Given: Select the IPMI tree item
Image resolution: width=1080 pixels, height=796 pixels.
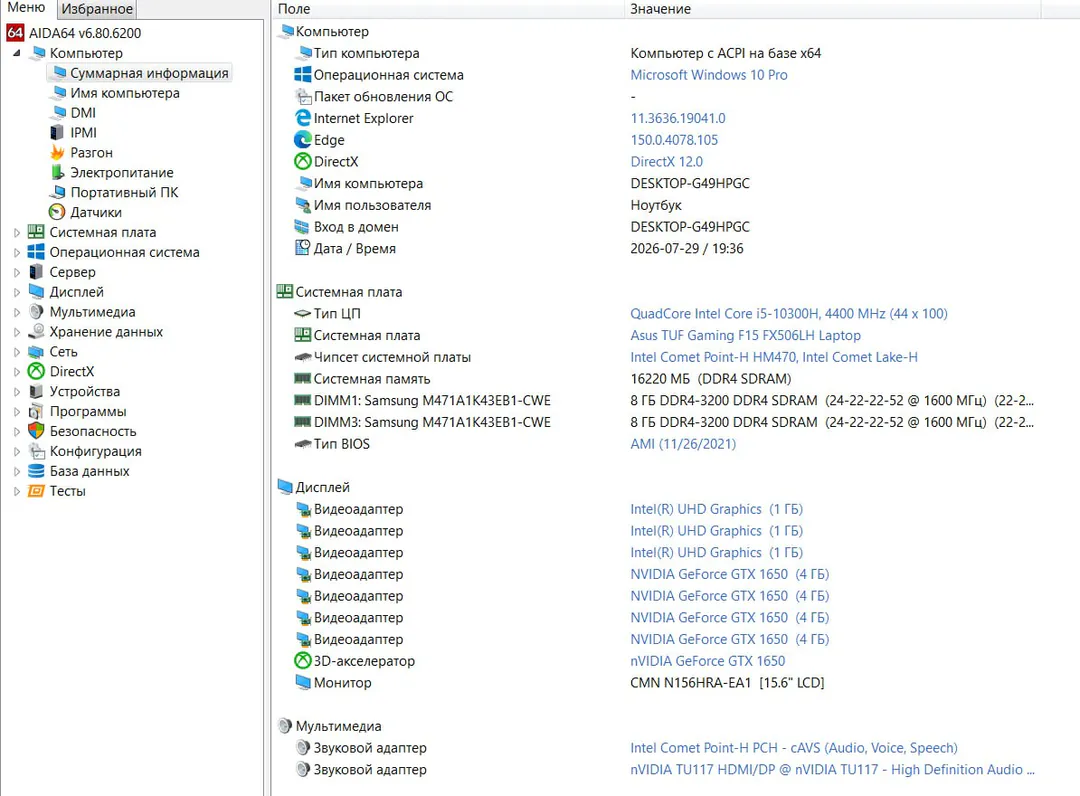Looking at the screenshot, I should point(83,132).
